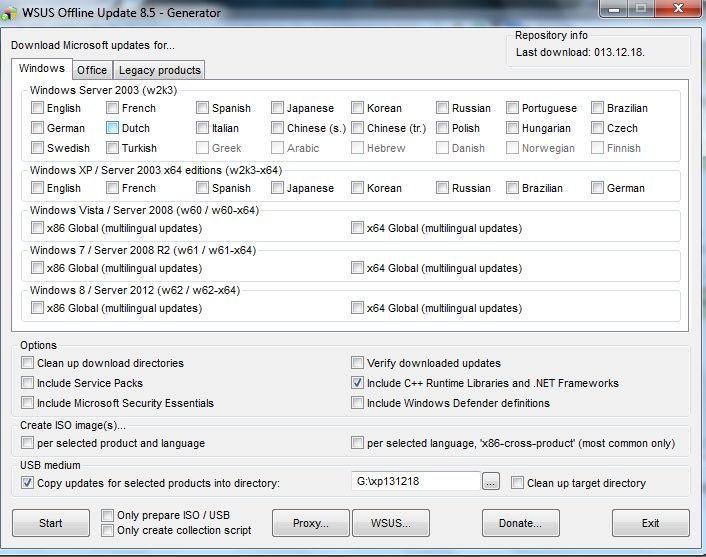The width and height of the screenshot is (706, 557).
Task: Enable Clean up target directory
Action: tap(517, 483)
